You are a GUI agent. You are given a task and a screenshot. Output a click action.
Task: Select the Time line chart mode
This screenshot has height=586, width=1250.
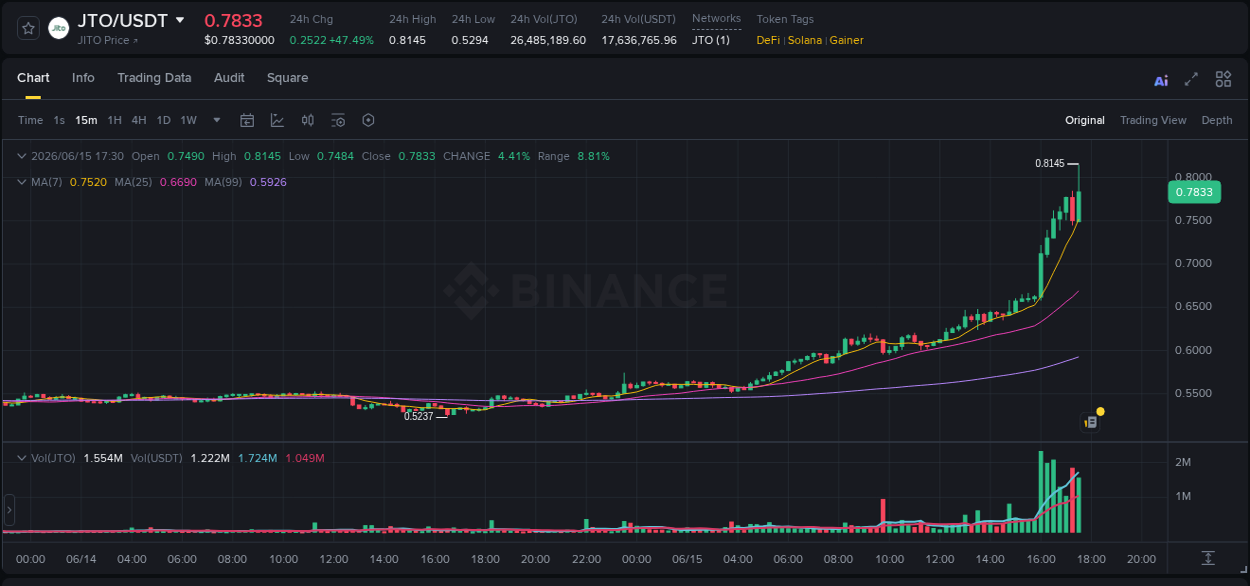click(30, 120)
